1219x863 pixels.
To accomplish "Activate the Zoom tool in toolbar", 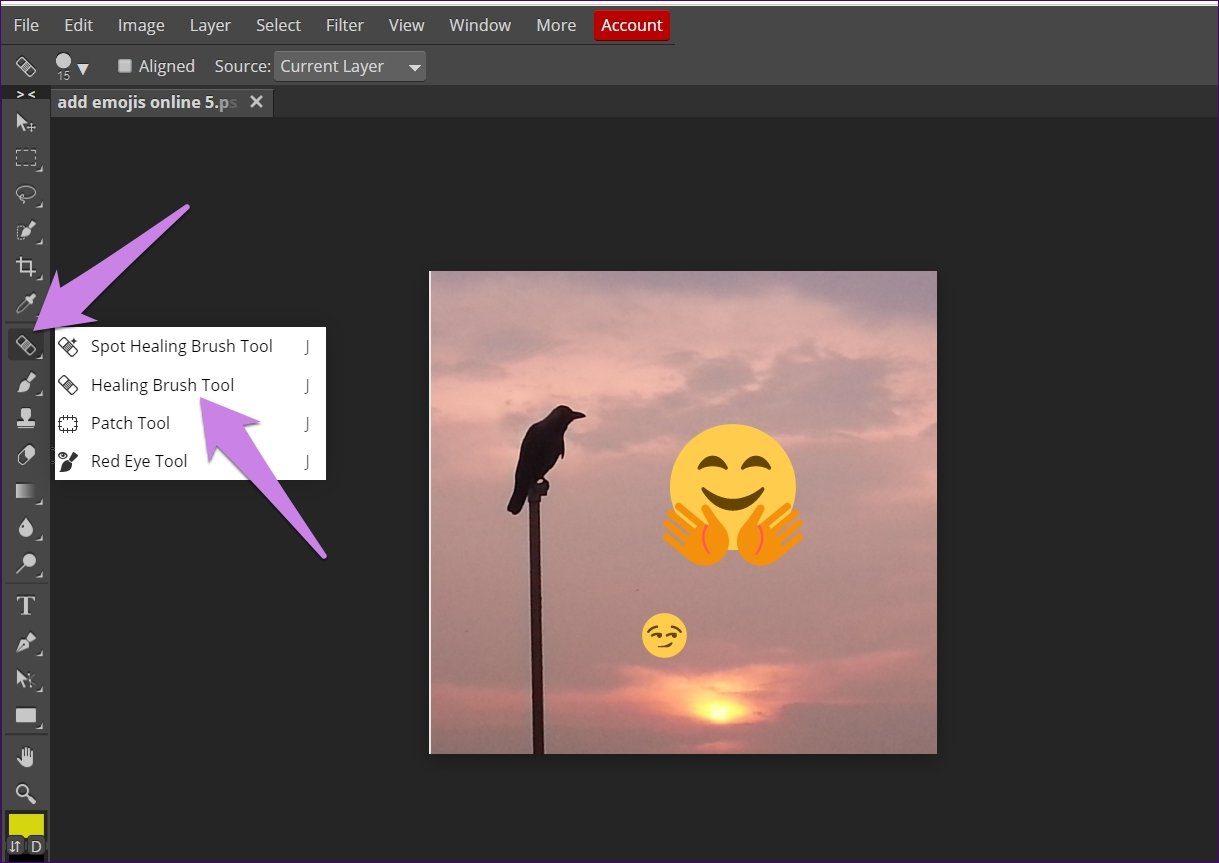I will 26,793.
